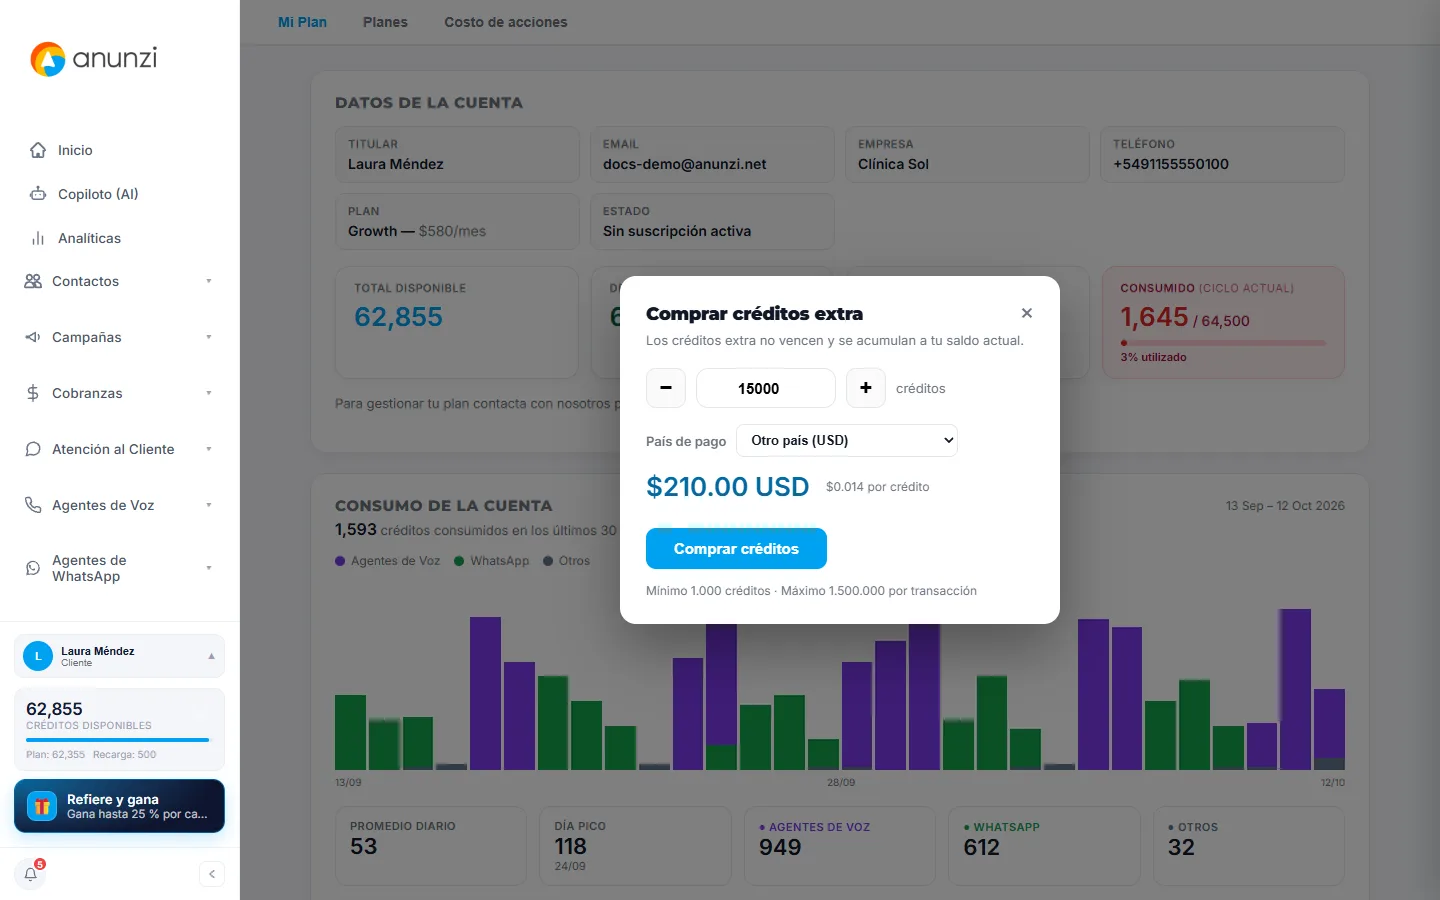The height and width of the screenshot is (900, 1440).
Task: Decrease credits with the minus button
Action: click(x=666, y=388)
